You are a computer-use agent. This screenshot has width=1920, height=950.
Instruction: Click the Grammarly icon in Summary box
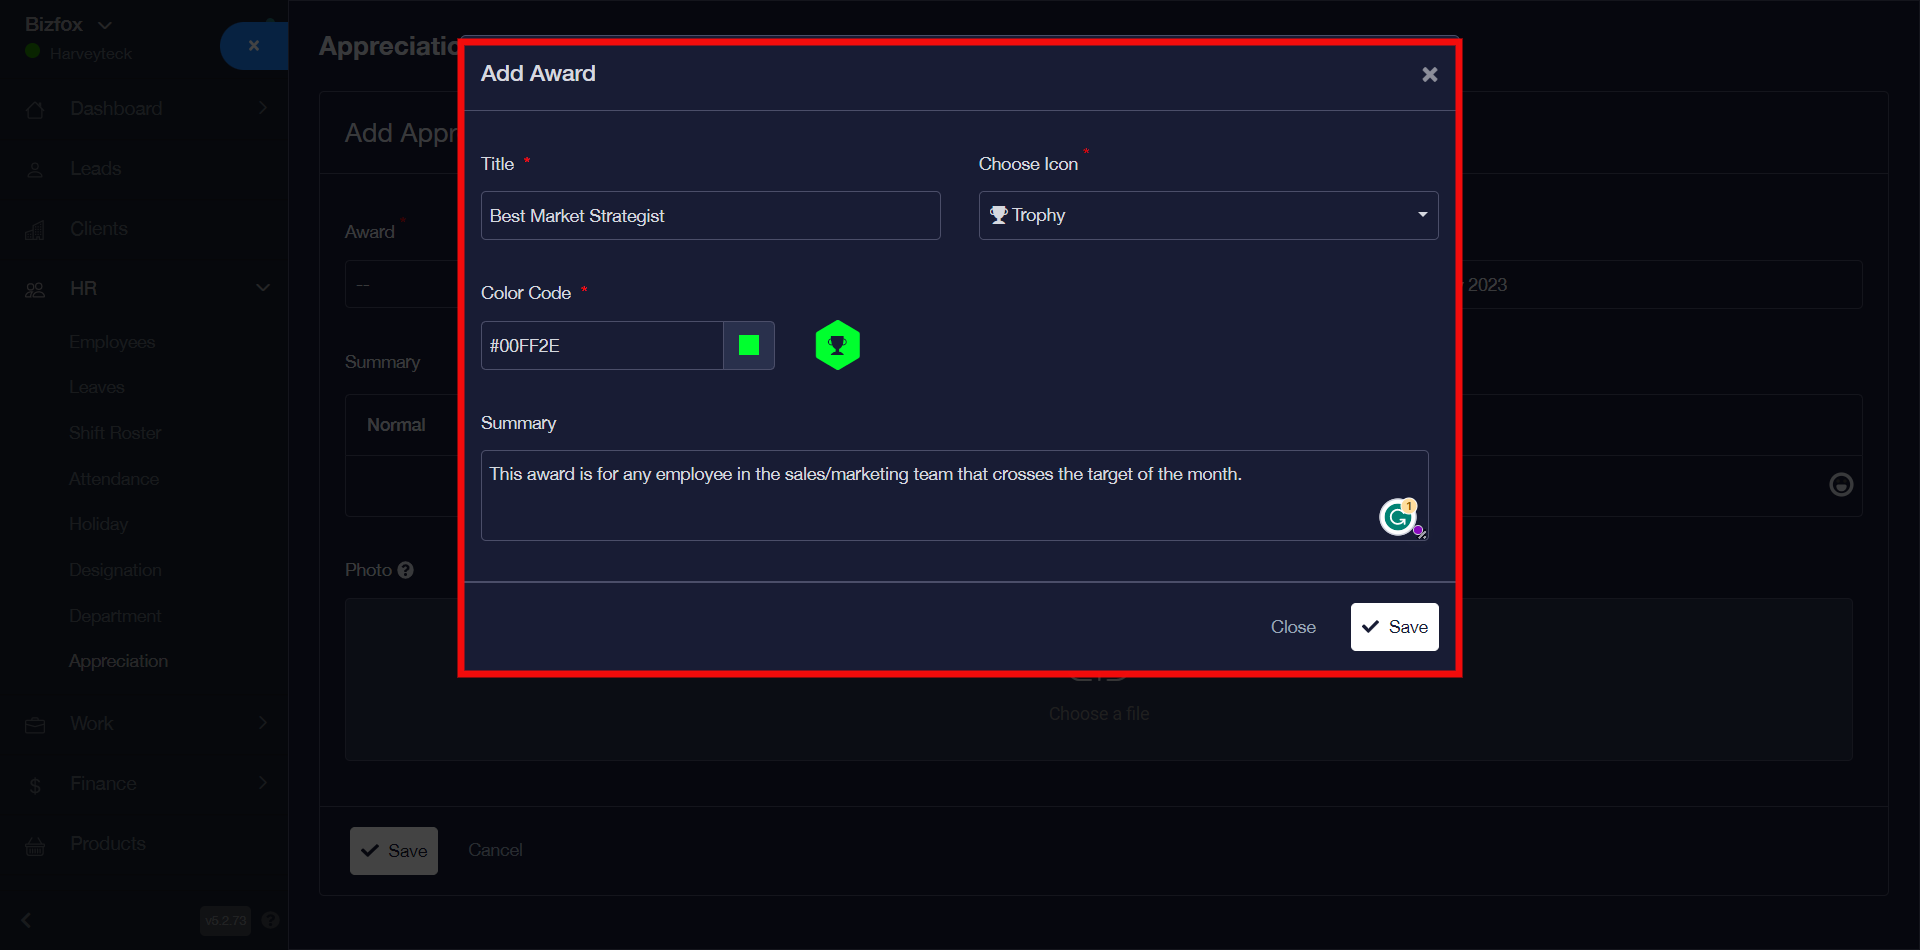(1397, 517)
